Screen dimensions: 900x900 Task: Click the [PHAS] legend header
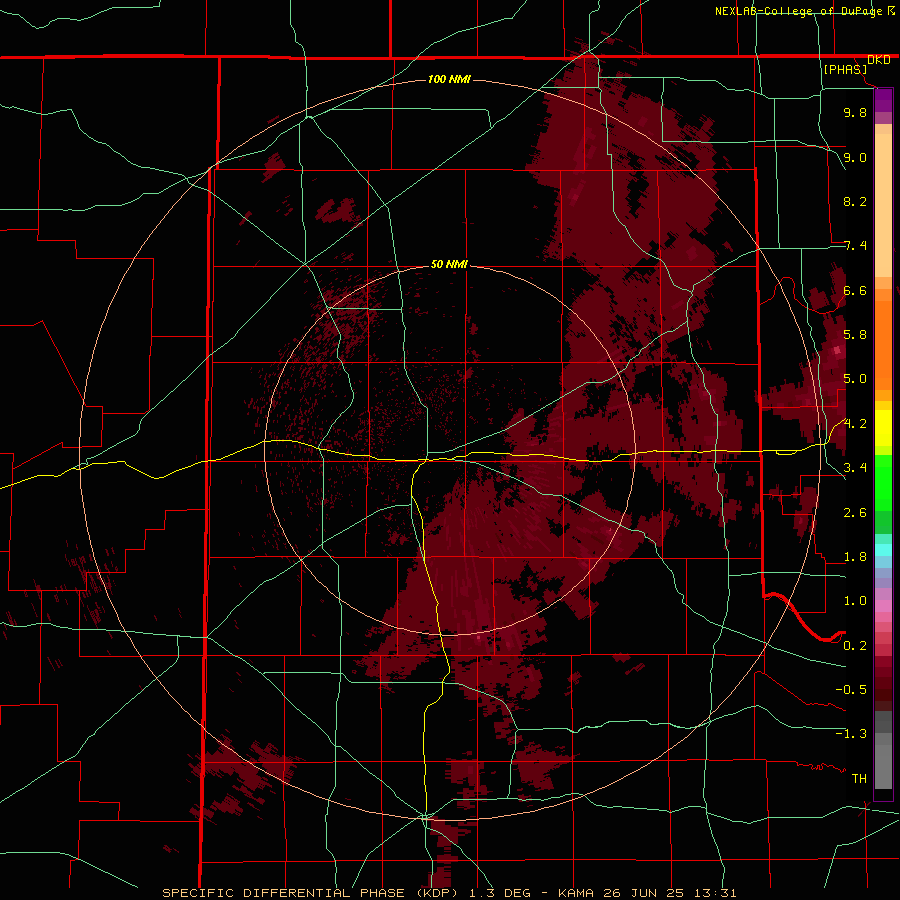click(x=845, y=69)
